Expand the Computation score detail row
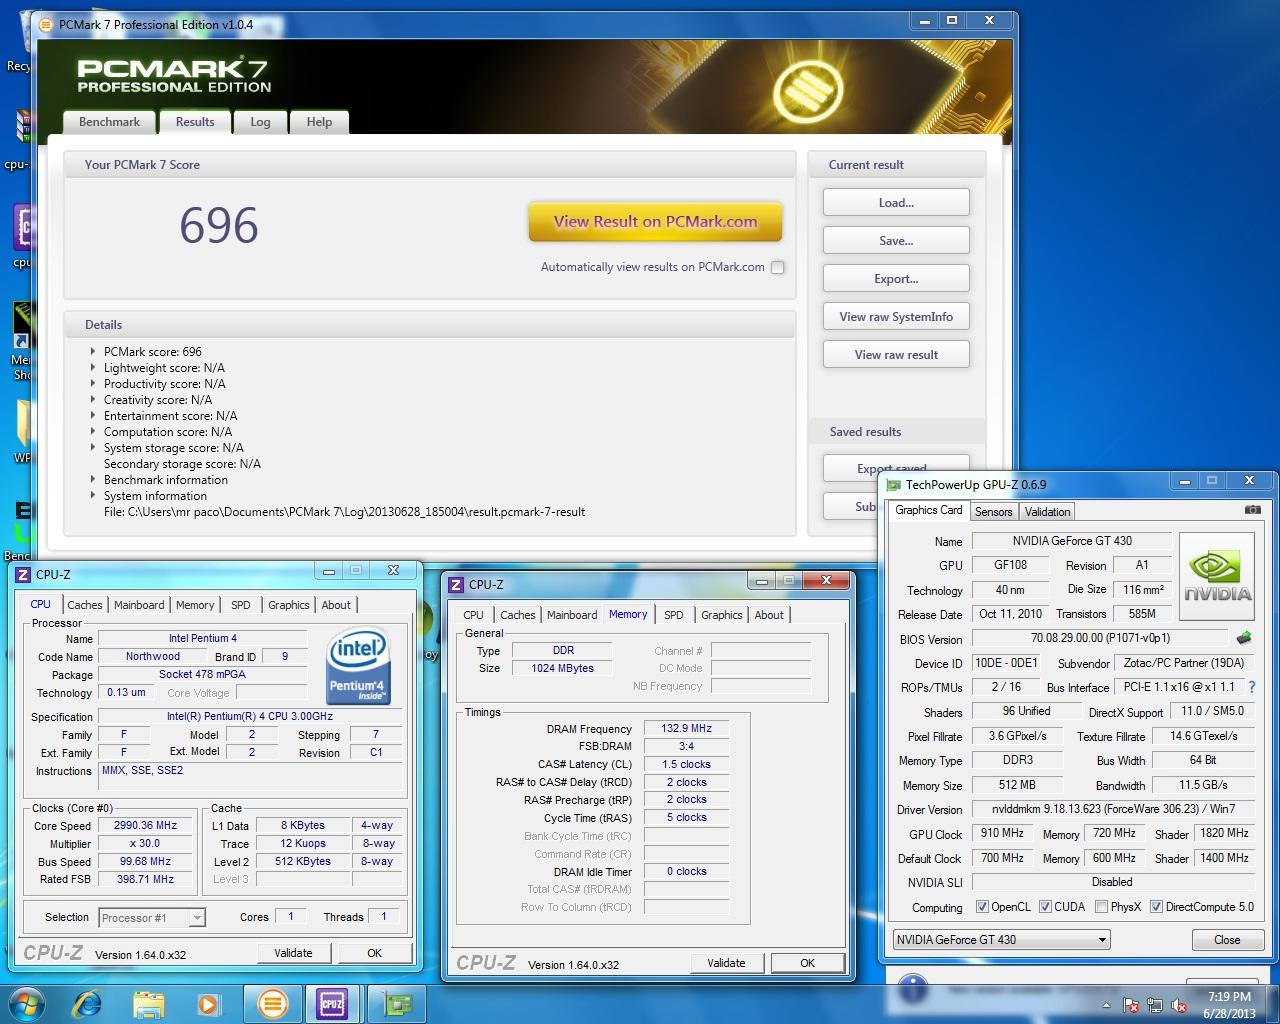 [x=93, y=432]
